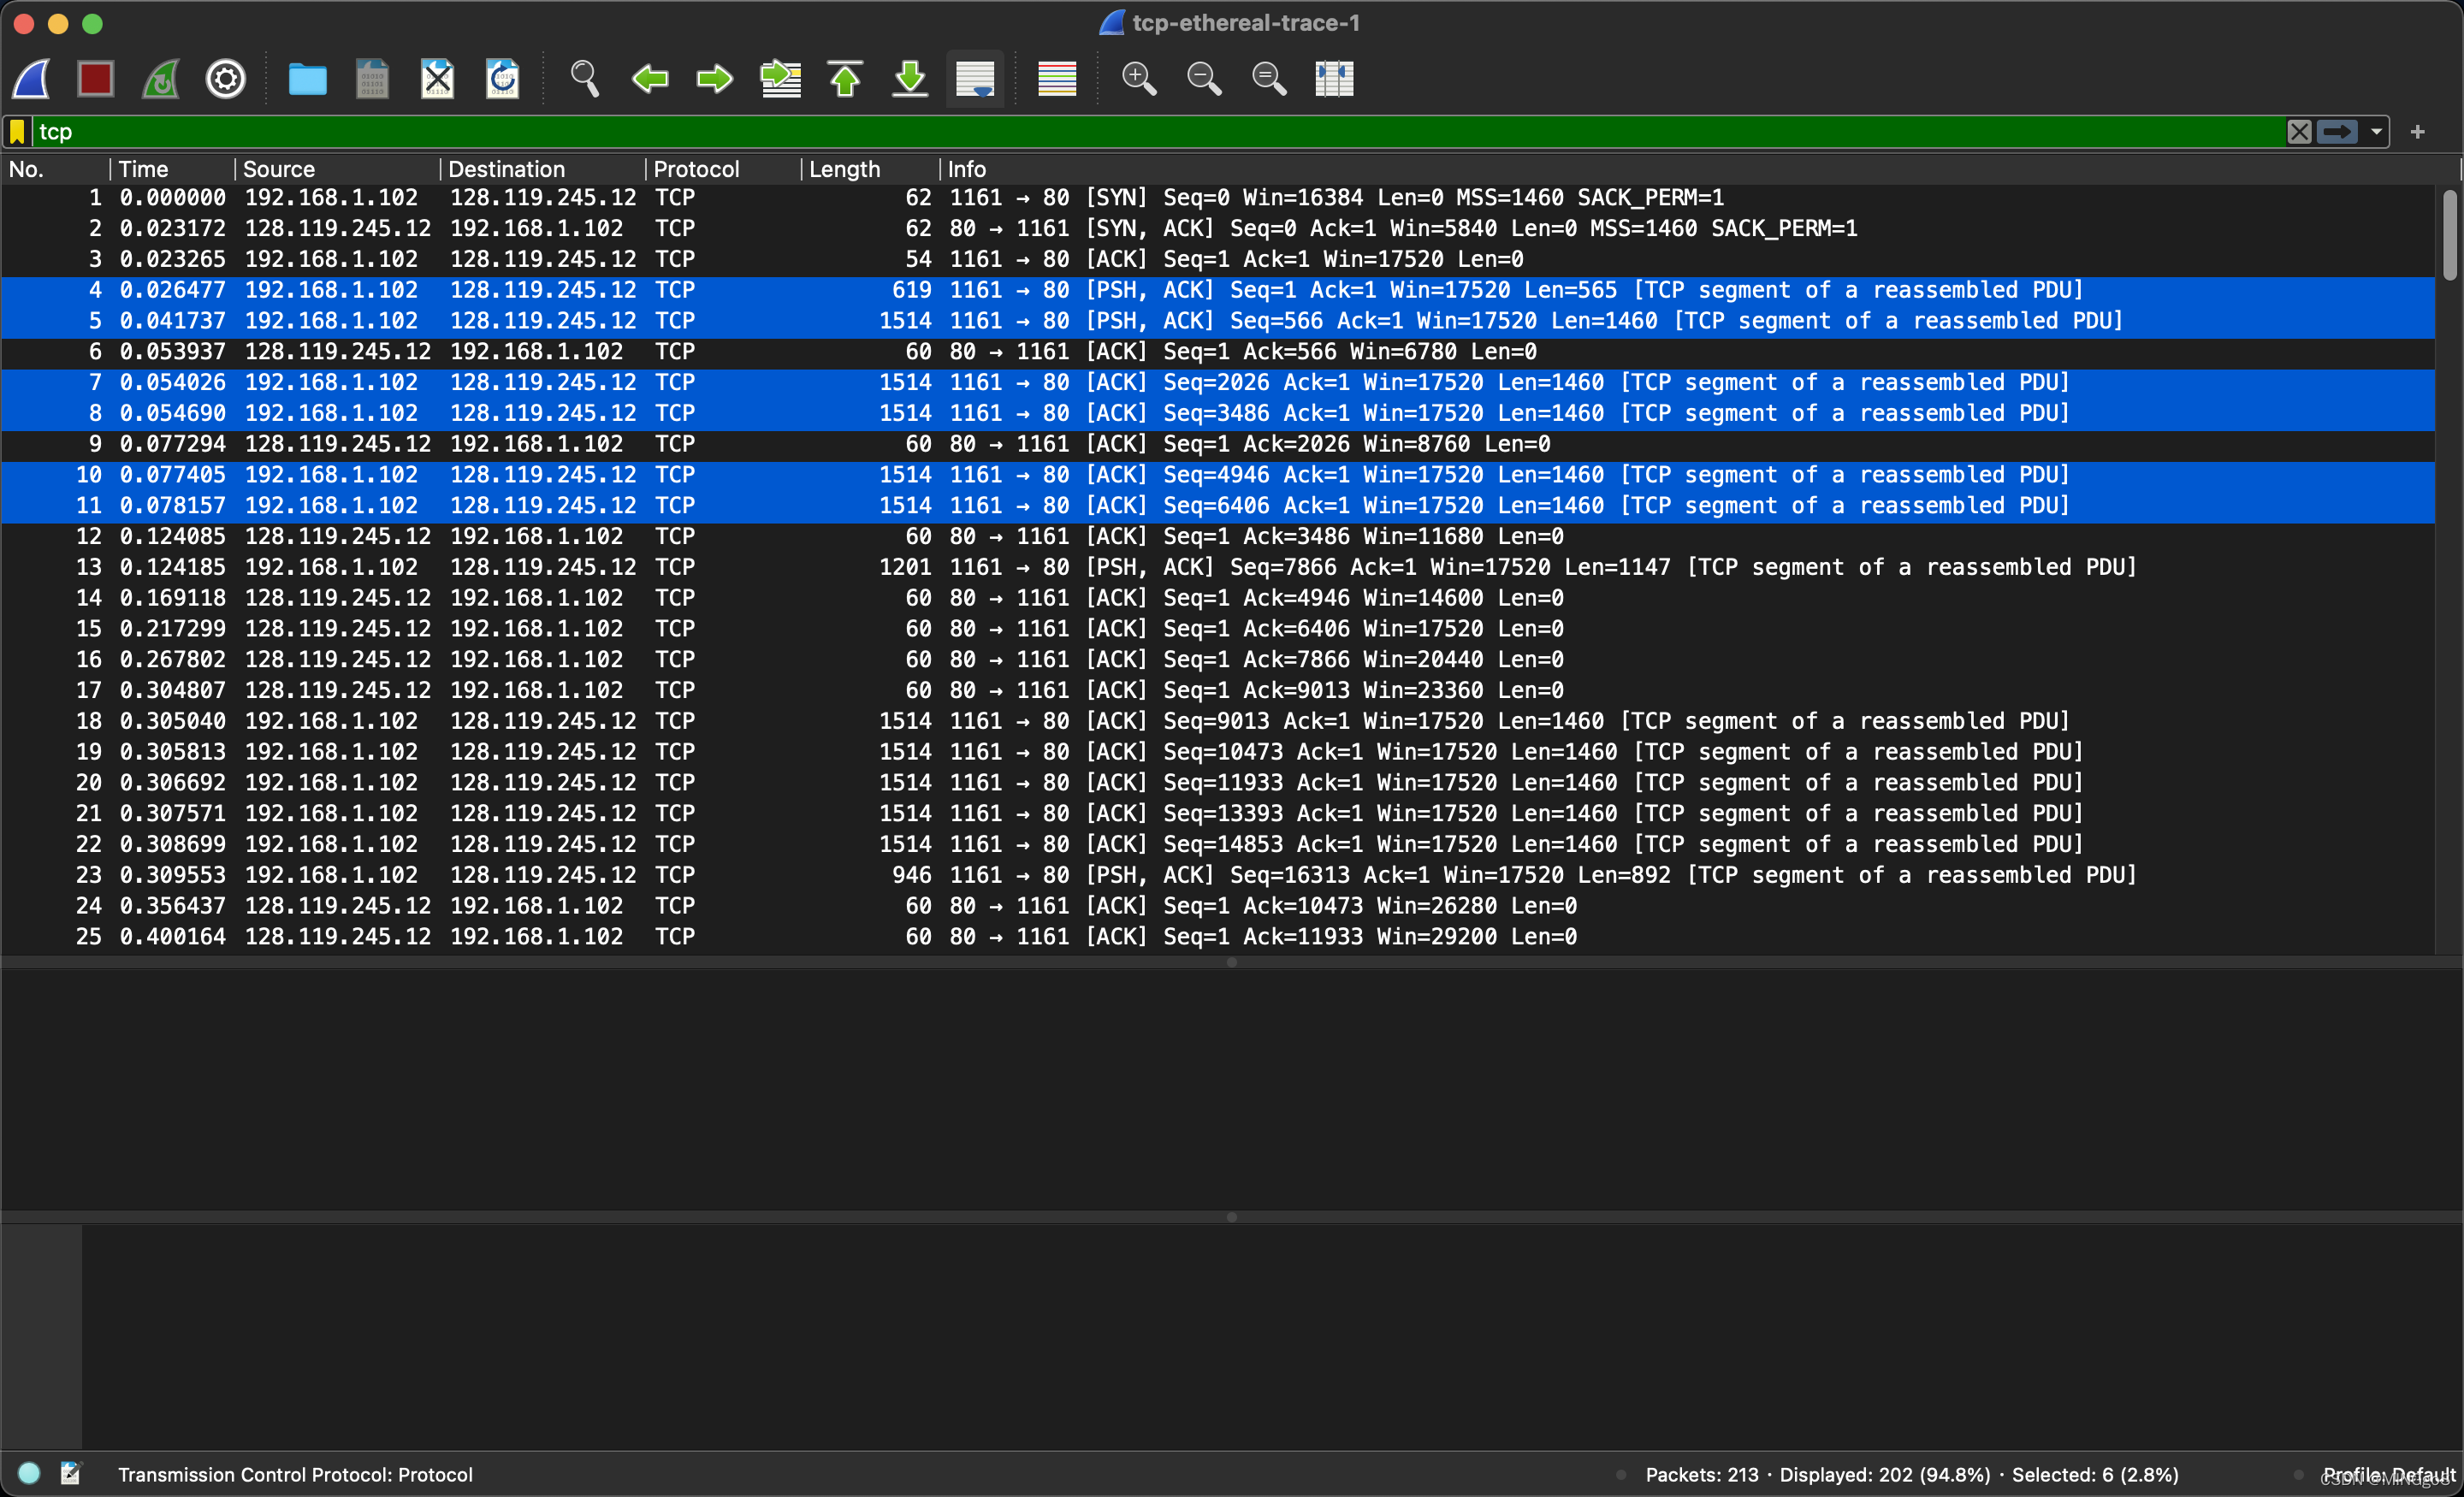Screen dimensions: 2464x1497
Task: Open capture options gear icon
Action: pyautogui.click(x=226, y=78)
